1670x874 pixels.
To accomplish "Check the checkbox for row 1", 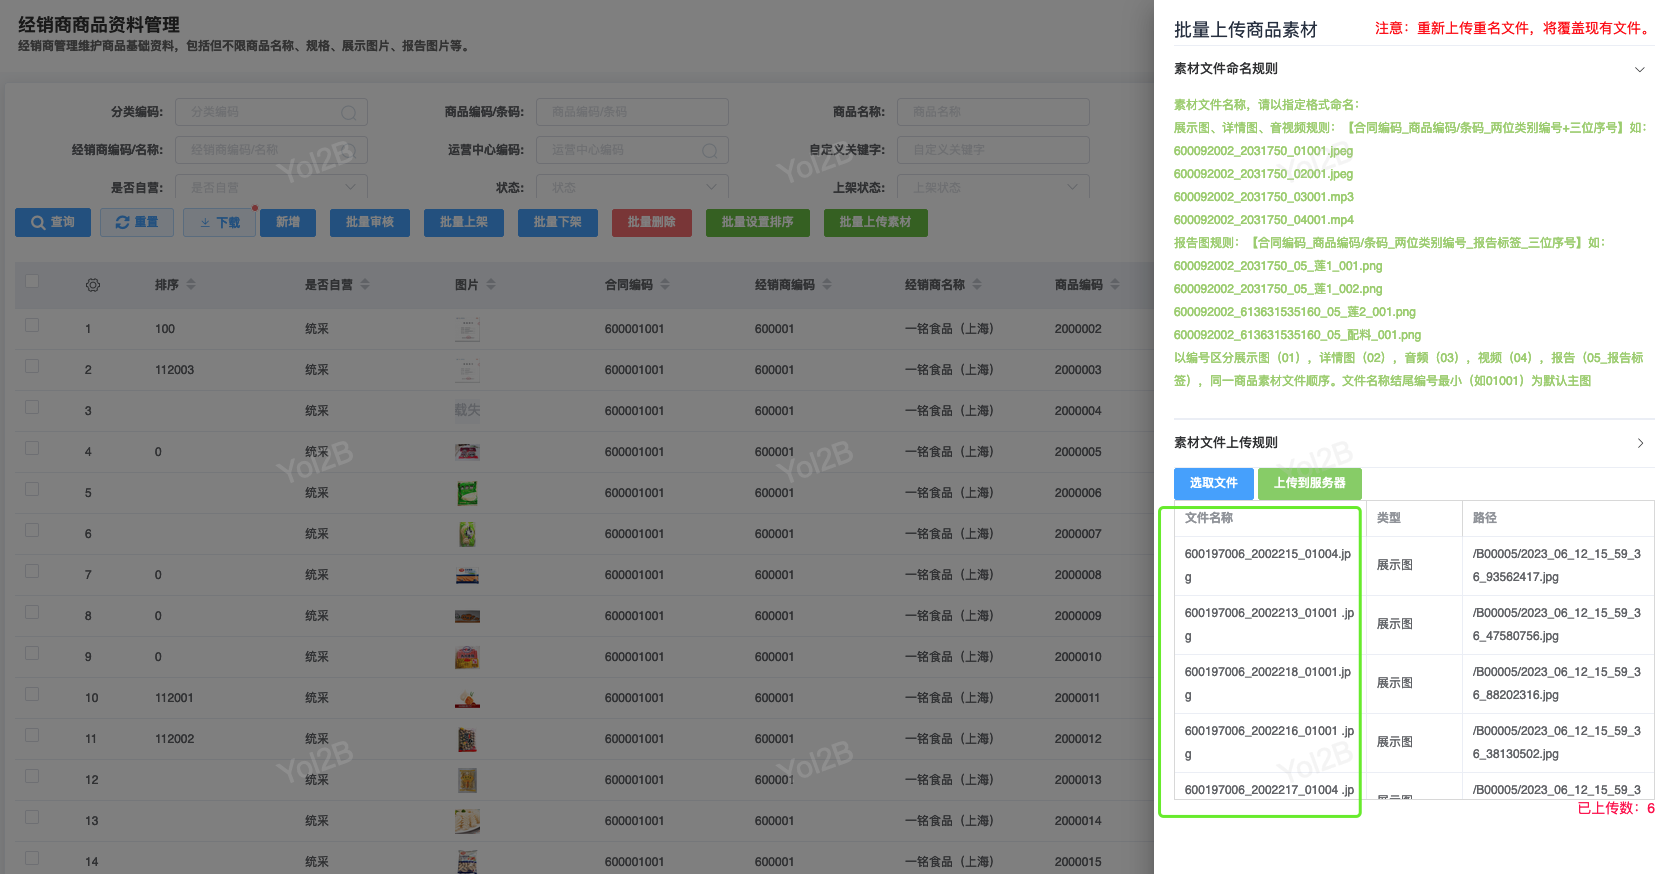I will point(32,326).
